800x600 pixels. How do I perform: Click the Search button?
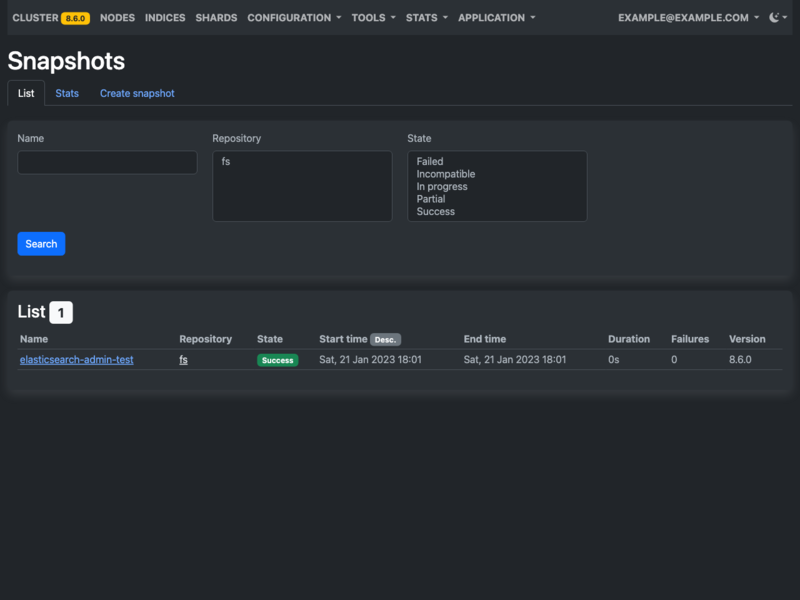coord(41,243)
